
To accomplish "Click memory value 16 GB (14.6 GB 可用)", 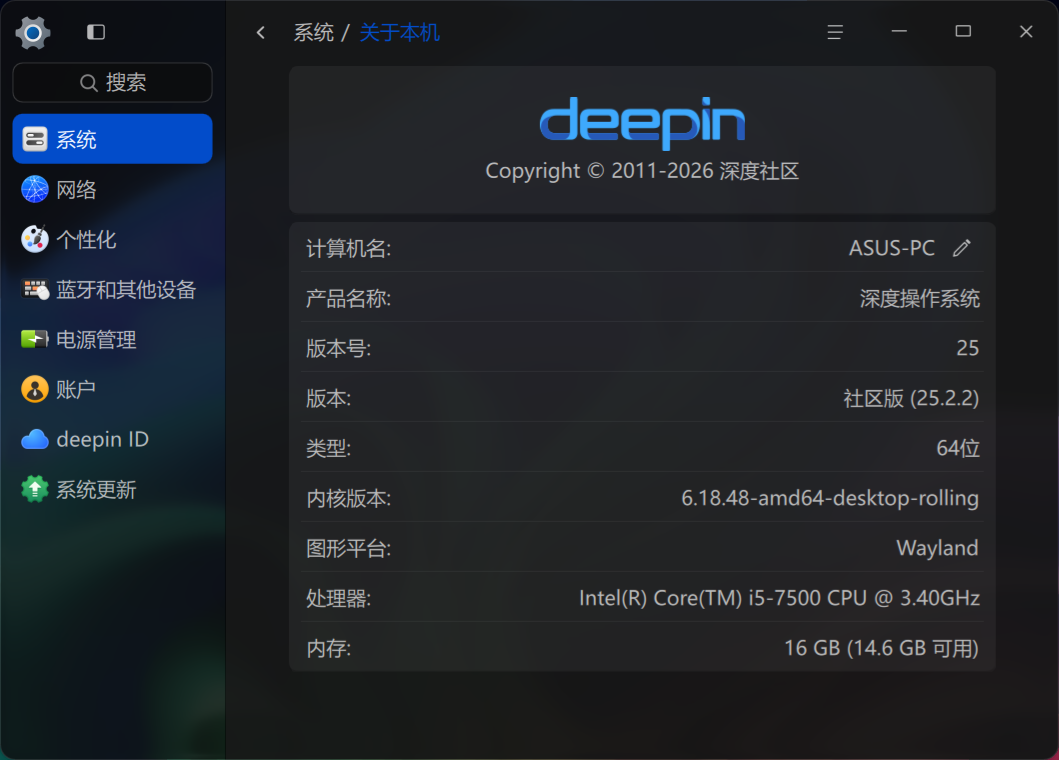I will point(881,648).
